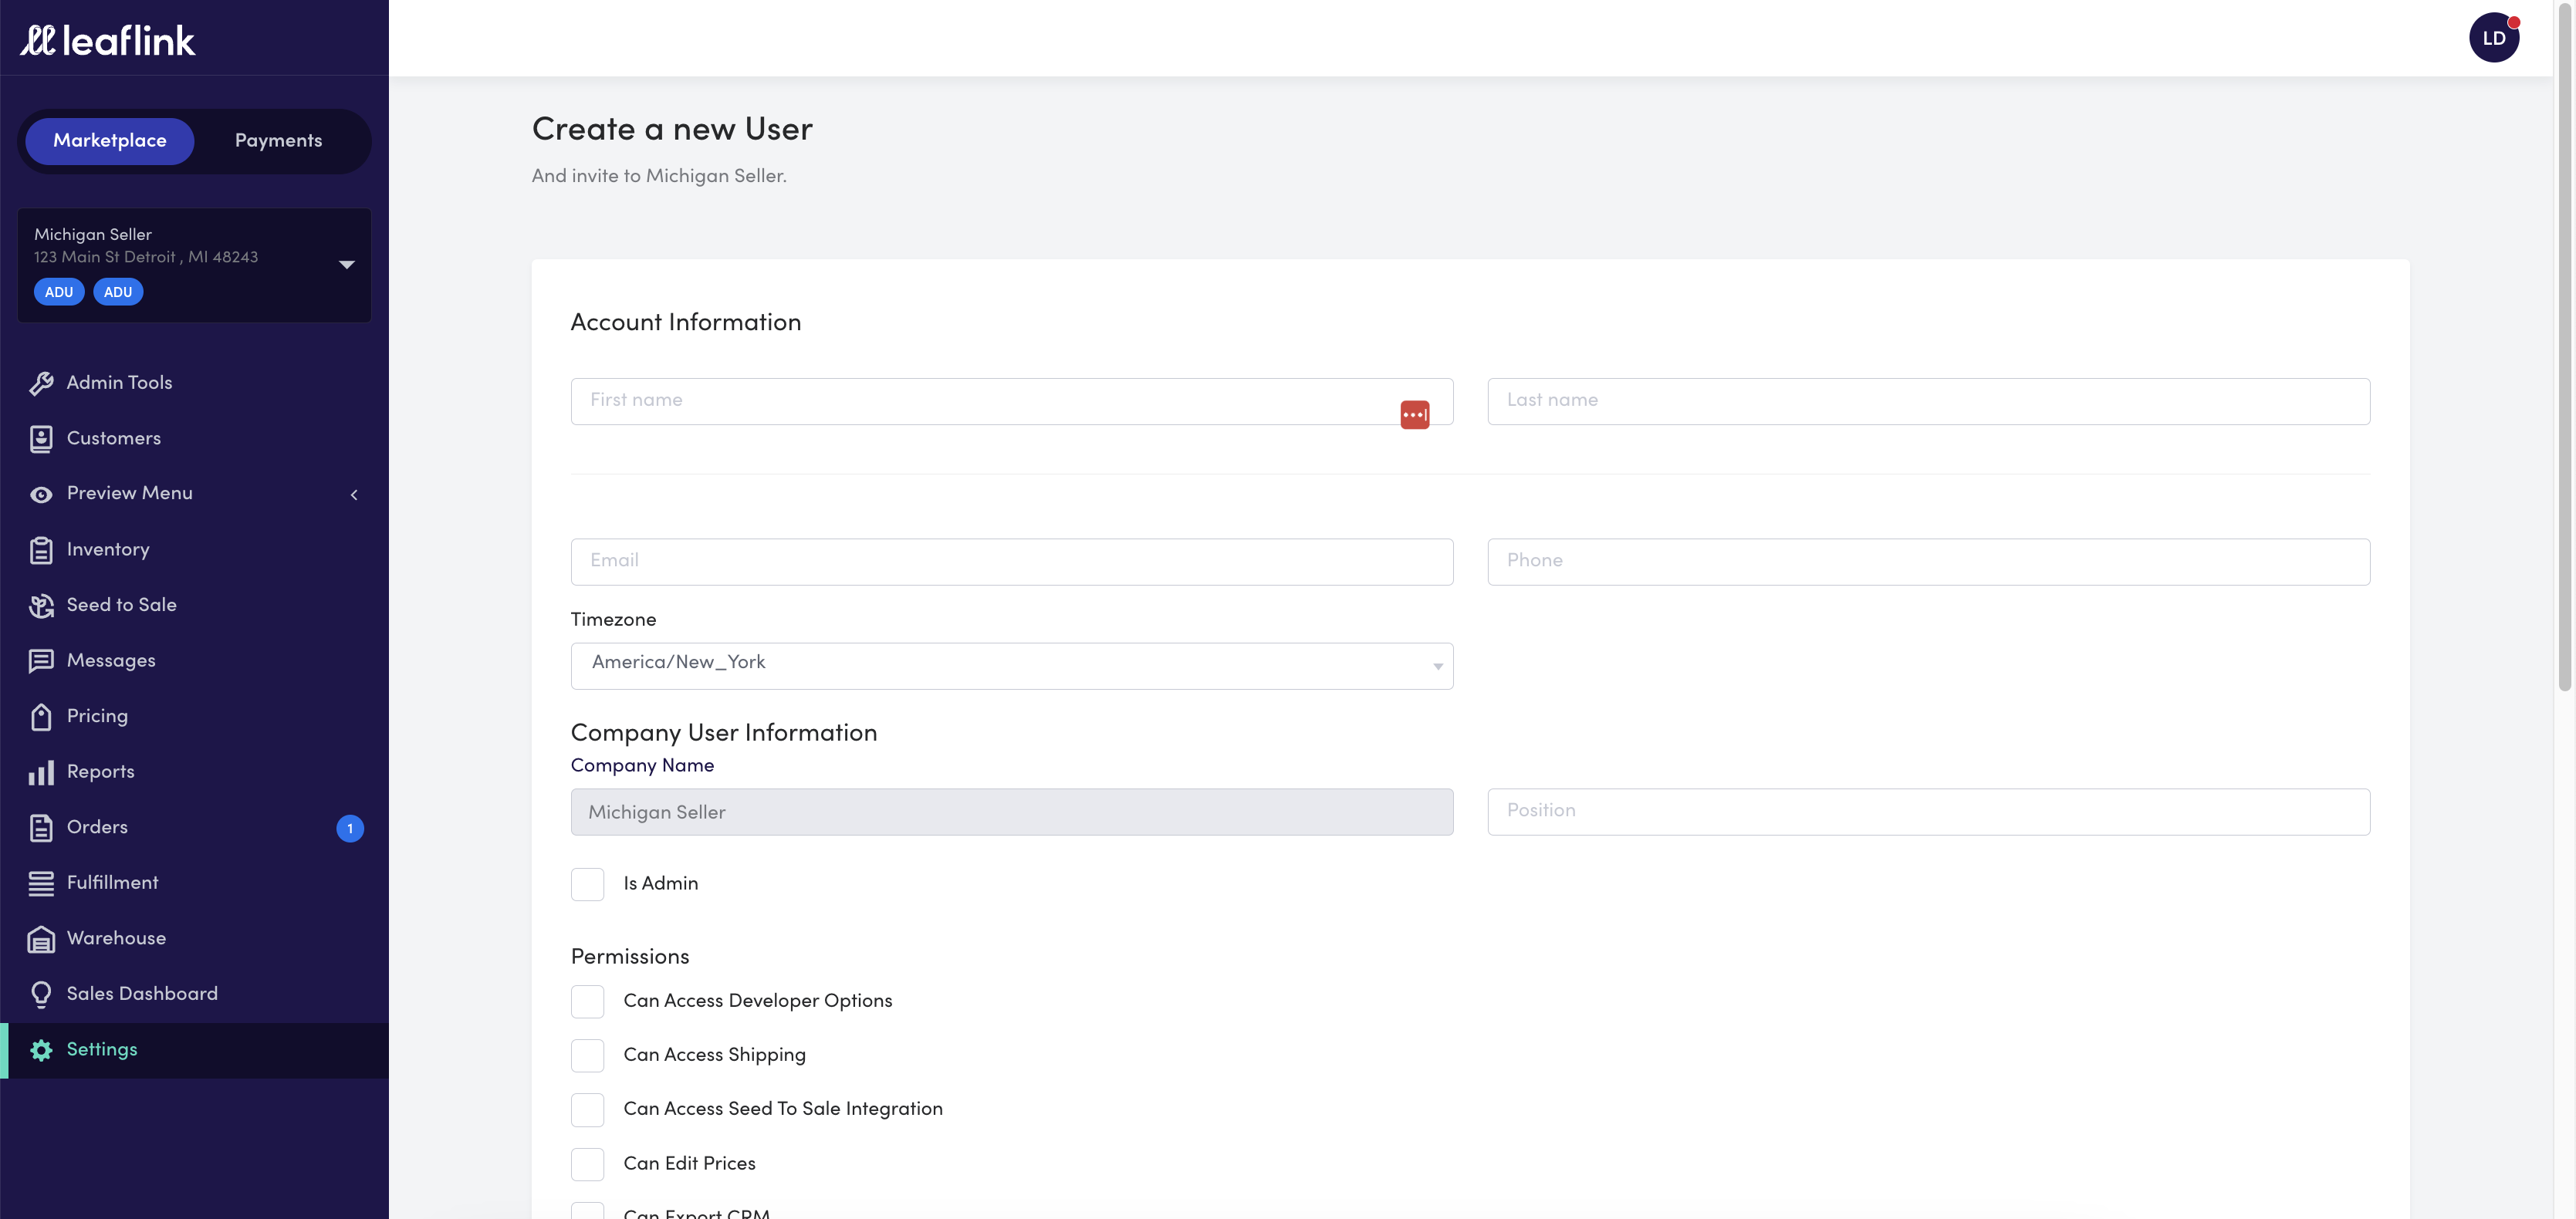2576x1219 pixels.
Task: Open the Sales Dashboard
Action: click(194, 994)
